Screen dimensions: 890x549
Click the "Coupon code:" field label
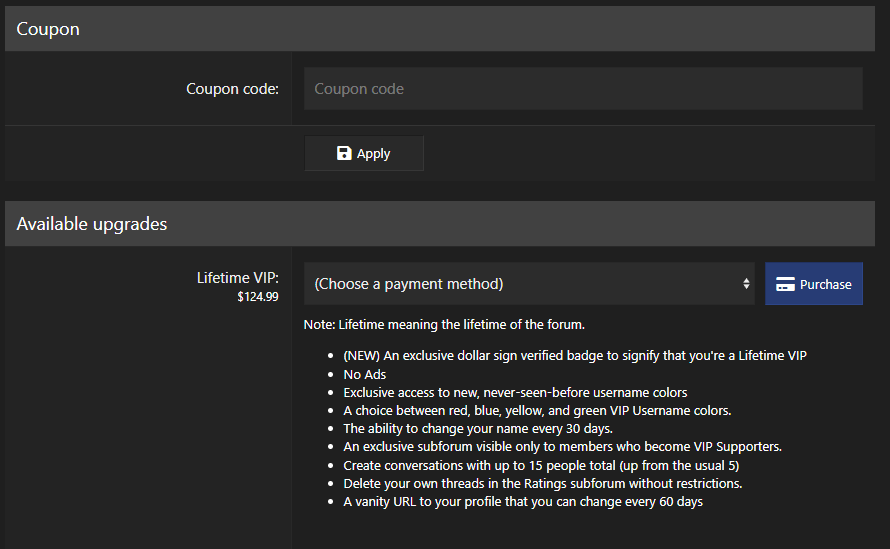pos(232,89)
